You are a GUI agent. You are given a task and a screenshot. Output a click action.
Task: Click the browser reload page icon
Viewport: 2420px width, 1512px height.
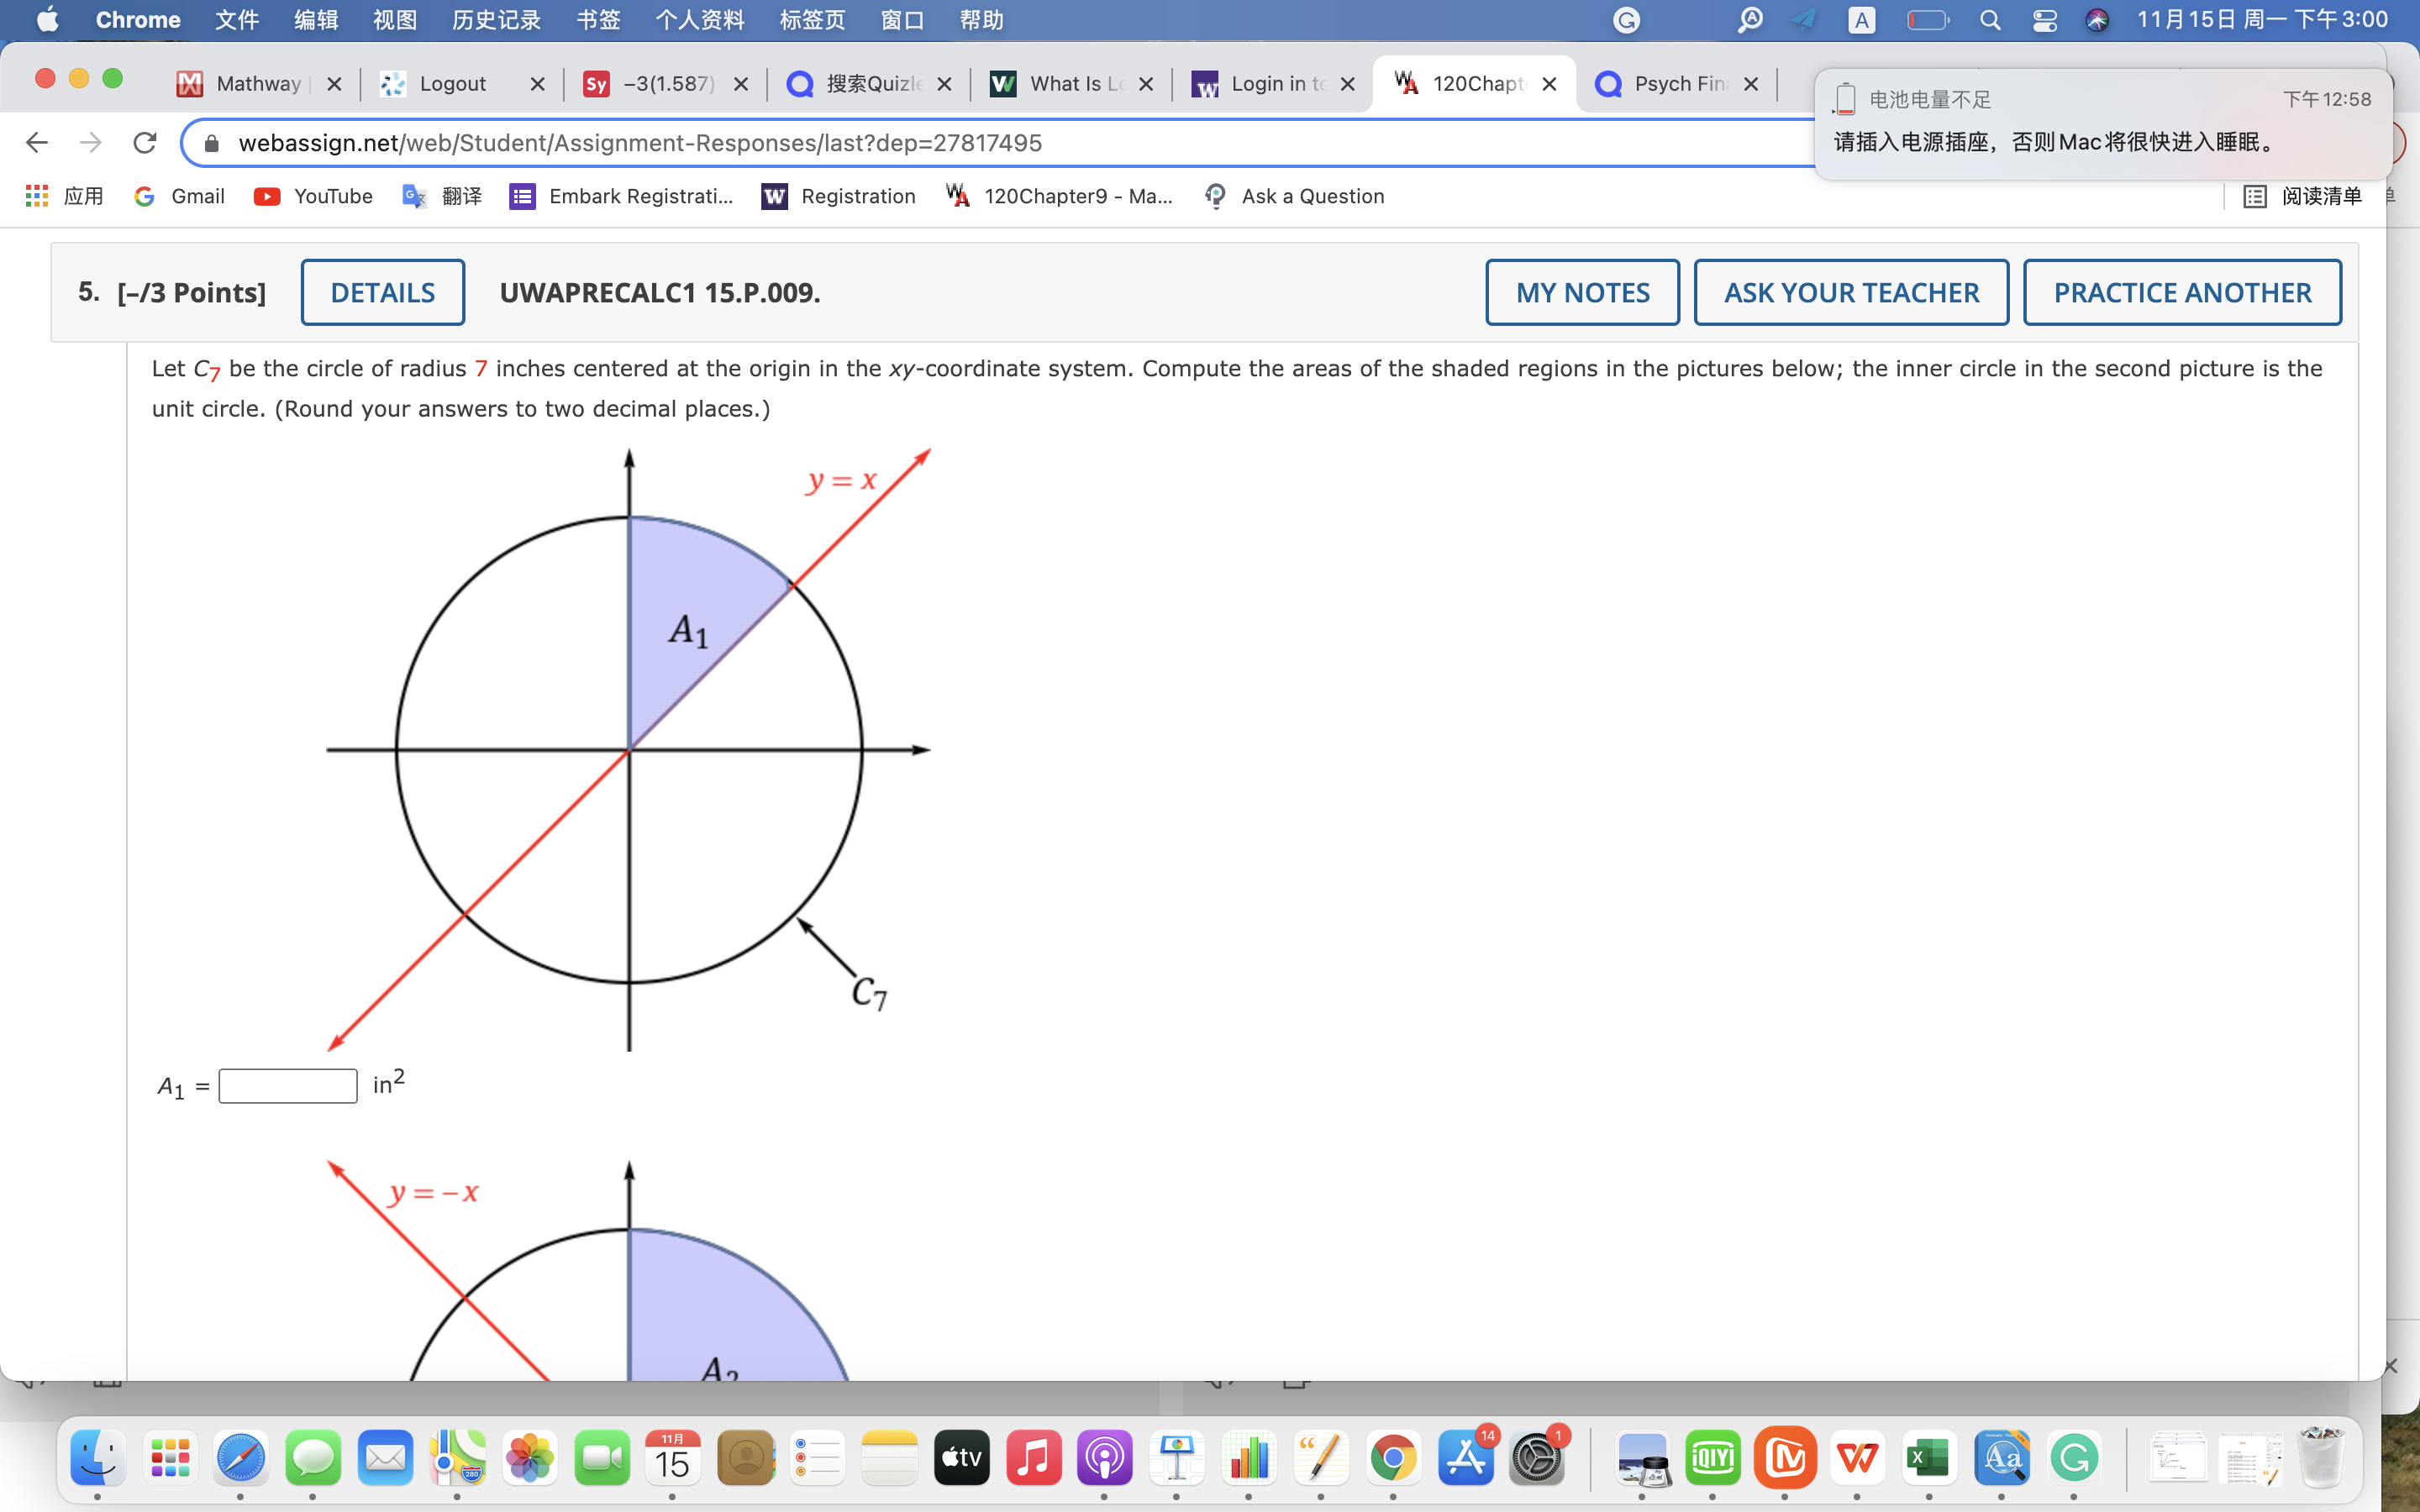click(x=145, y=143)
